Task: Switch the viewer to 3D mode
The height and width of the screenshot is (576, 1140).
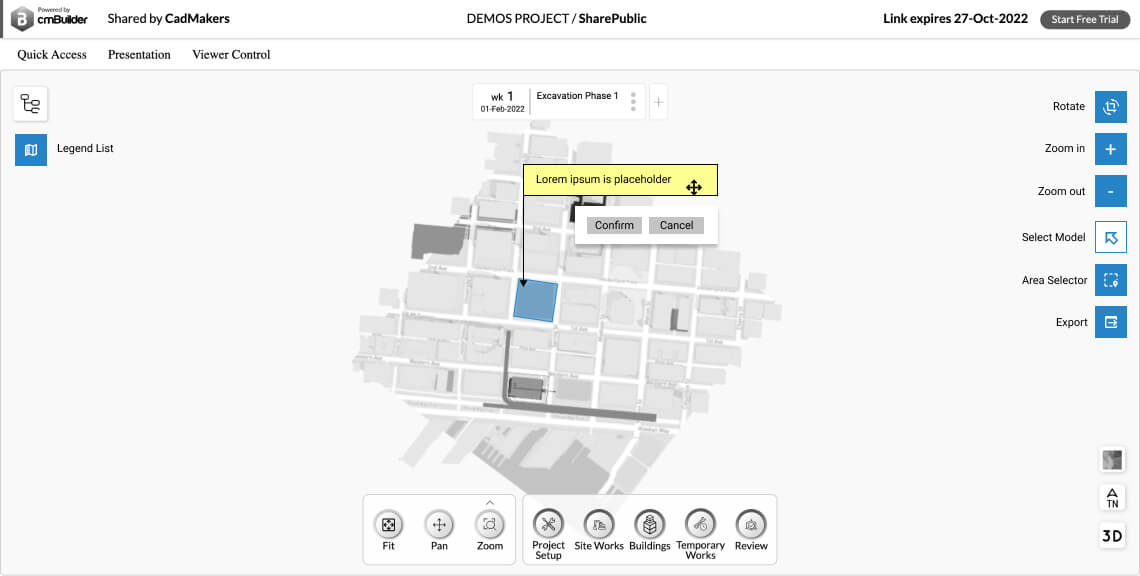Action: (1111, 535)
